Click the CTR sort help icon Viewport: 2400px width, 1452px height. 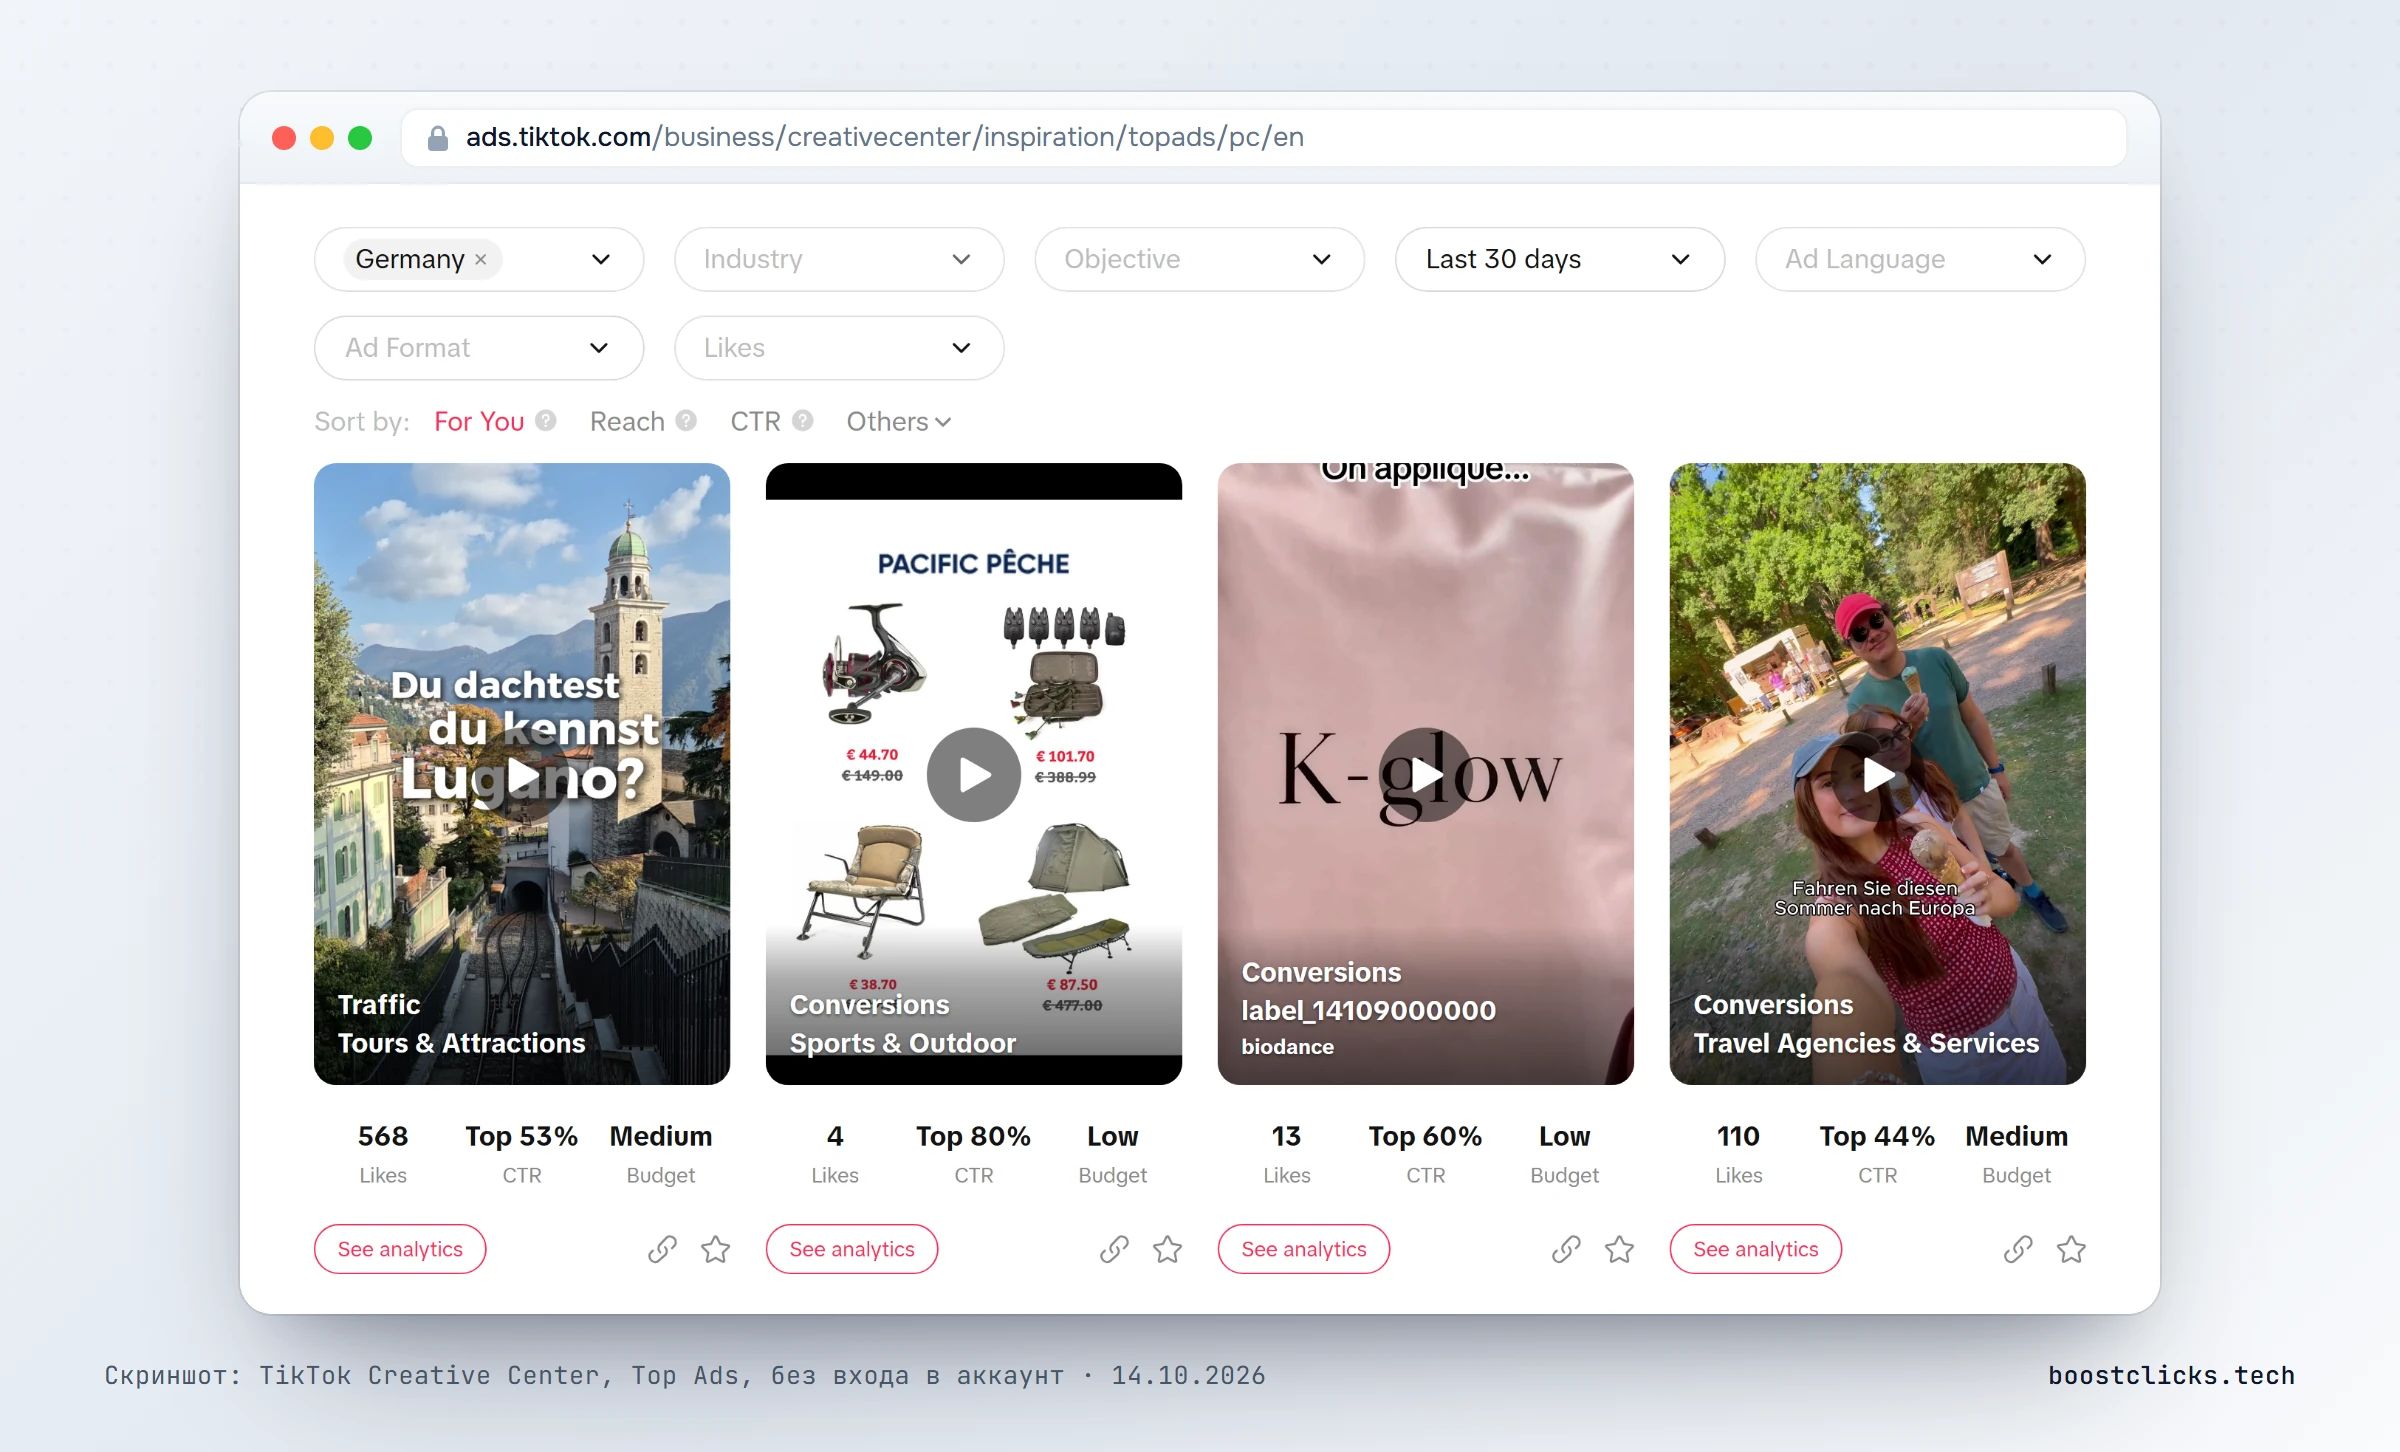803,421
